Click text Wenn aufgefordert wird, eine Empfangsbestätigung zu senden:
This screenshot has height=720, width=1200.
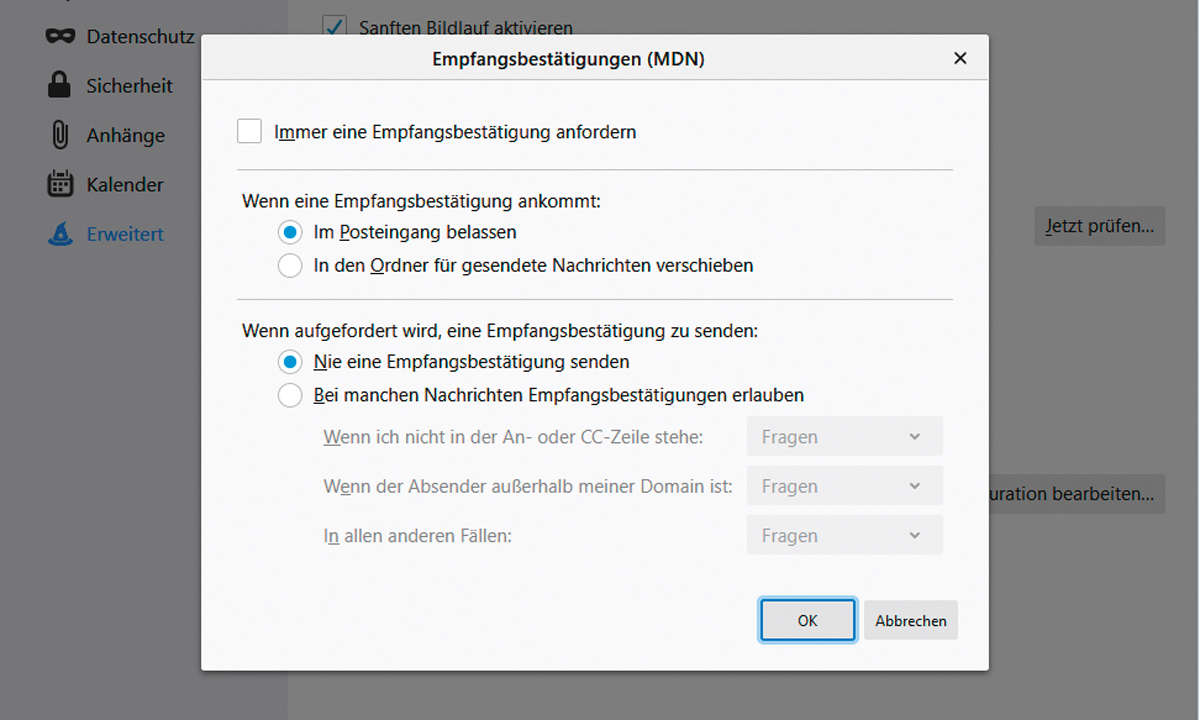500,330
